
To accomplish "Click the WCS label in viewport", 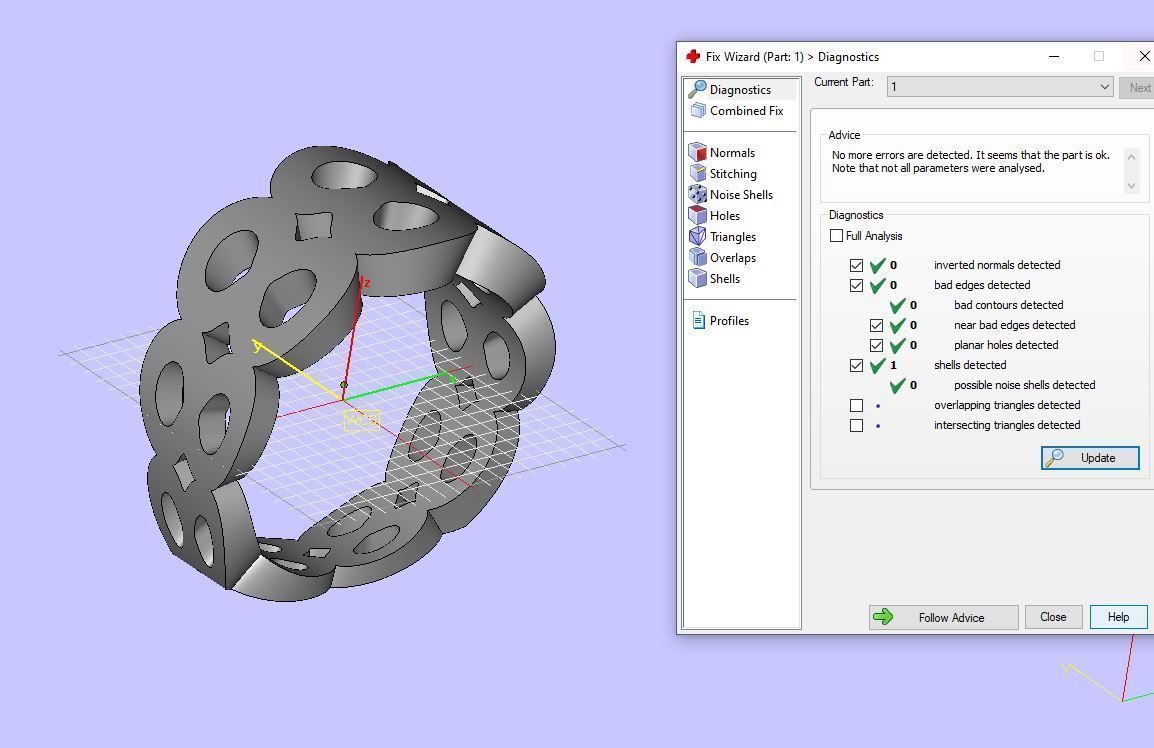I will click(x=362, y=420).
